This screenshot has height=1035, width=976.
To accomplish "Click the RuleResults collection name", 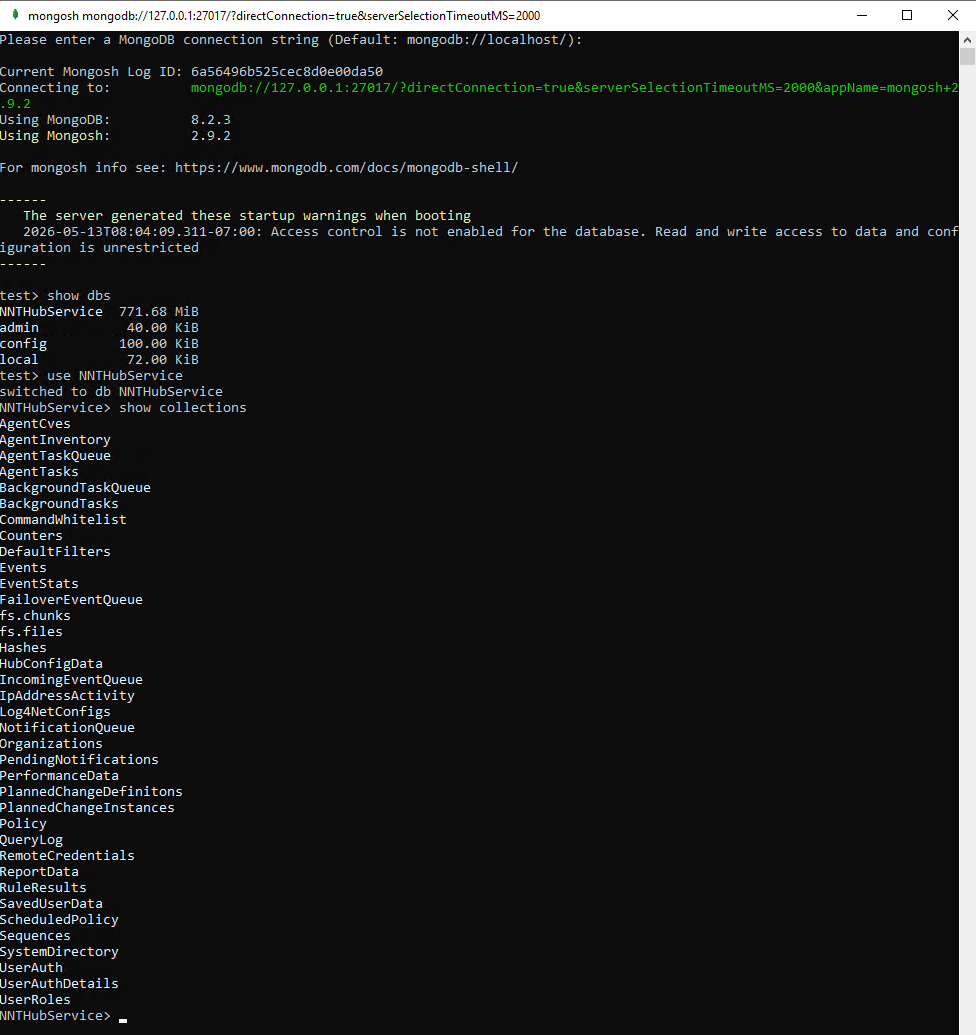I will [43, 888].
